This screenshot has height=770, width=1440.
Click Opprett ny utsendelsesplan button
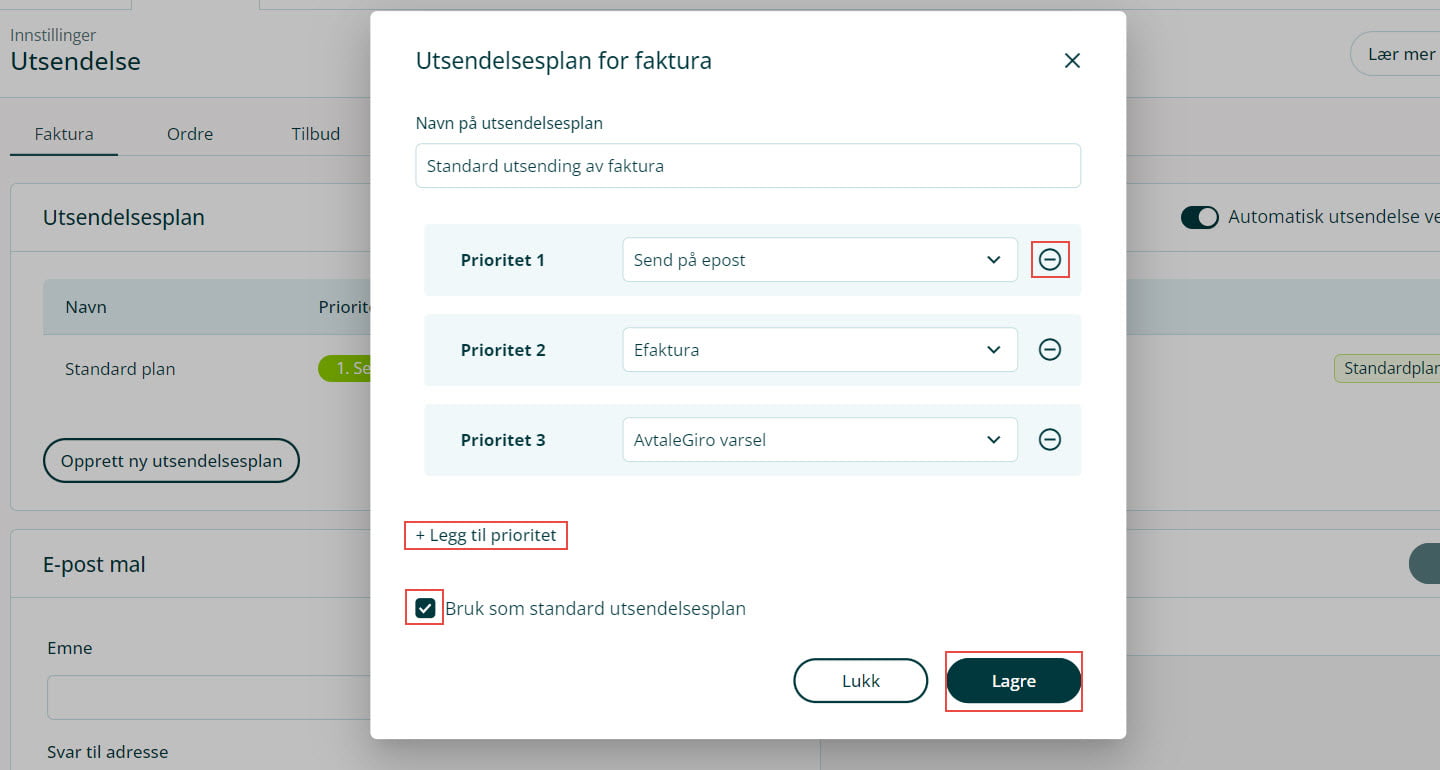pos(171,461)
